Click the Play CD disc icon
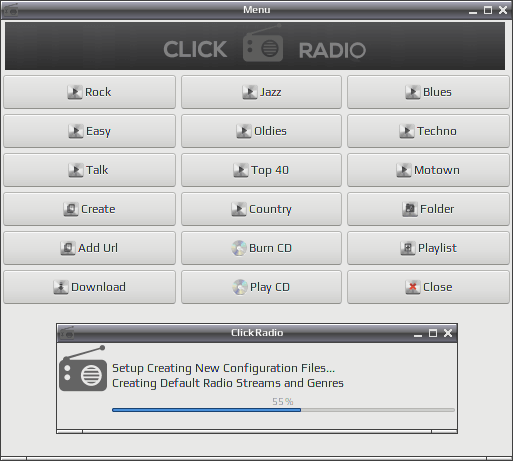The width and height of the screenshot is (513, 461). click(x=240, y=287)
